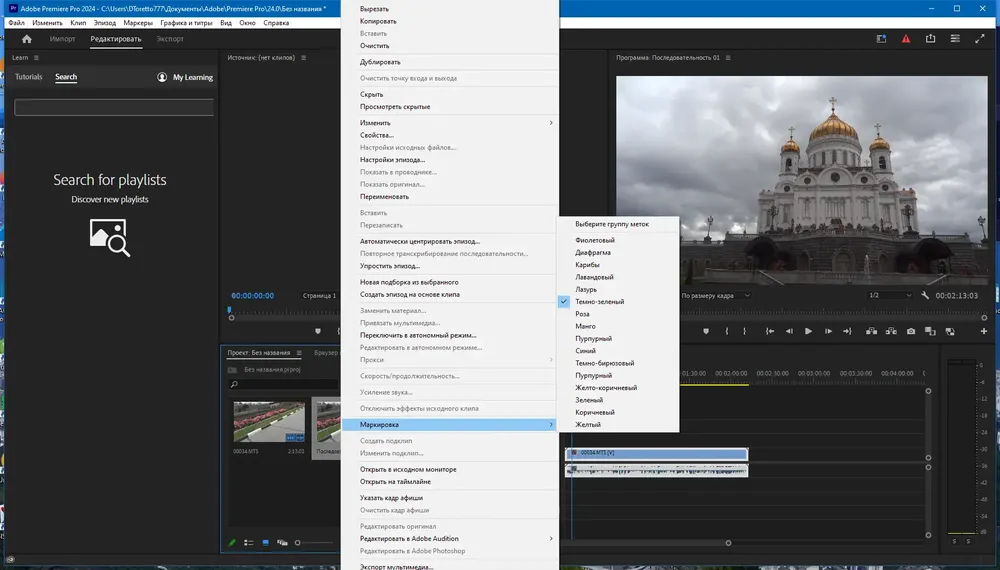Open the Страница 1 page dropdown
This screenshot has height=570, width=1000.
[x=320, y=295]
